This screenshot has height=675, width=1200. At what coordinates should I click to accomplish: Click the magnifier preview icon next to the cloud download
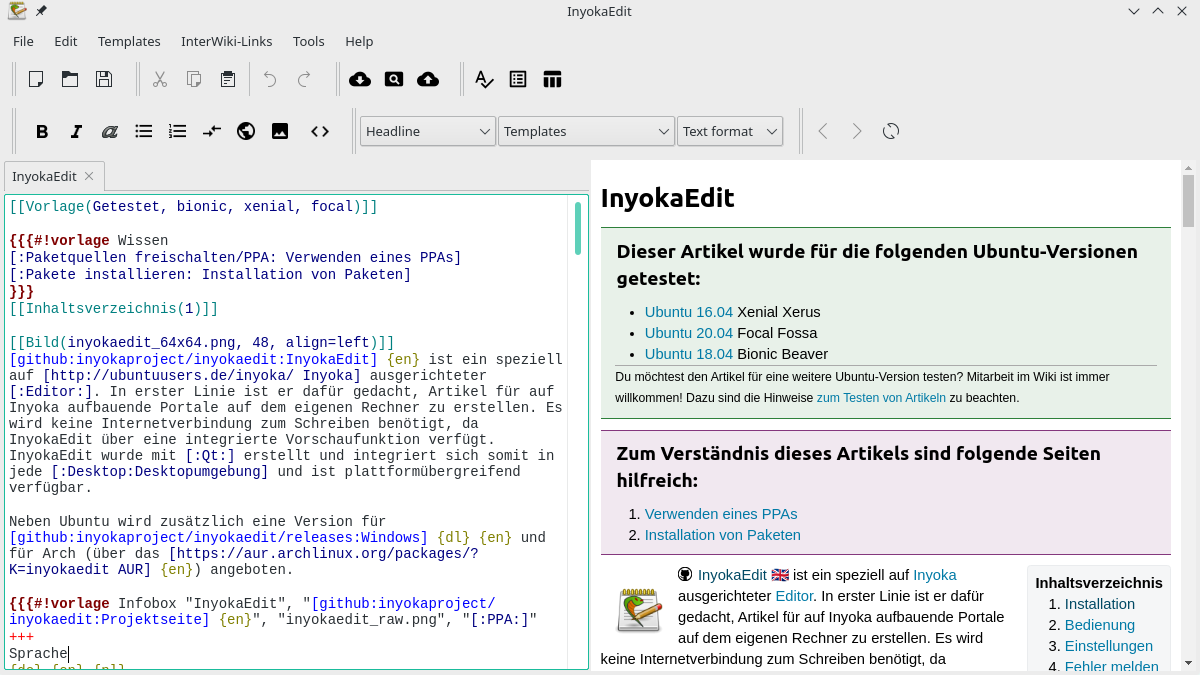394,79
